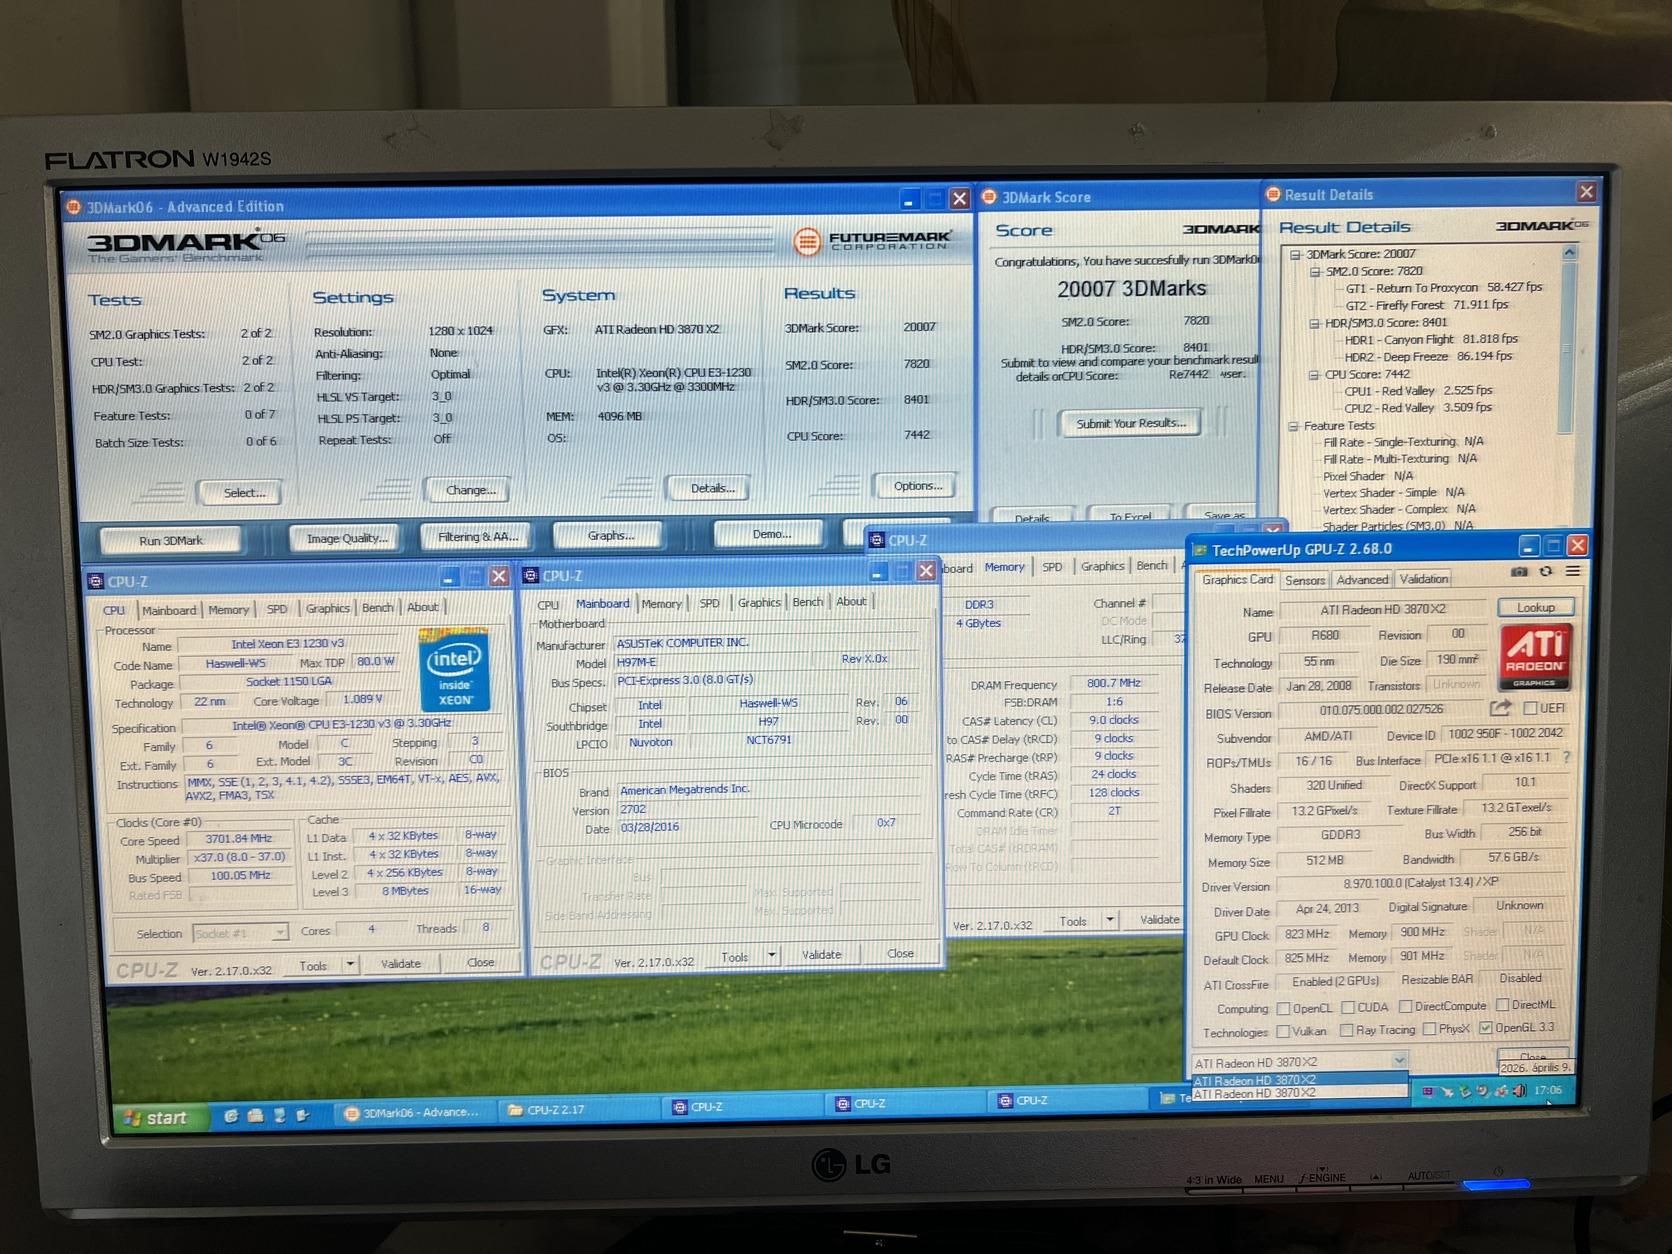Viewport: 1672px width, 1254px height.
Task: Open the GPU-Z hamburger menu
Action: [1573, 571]
